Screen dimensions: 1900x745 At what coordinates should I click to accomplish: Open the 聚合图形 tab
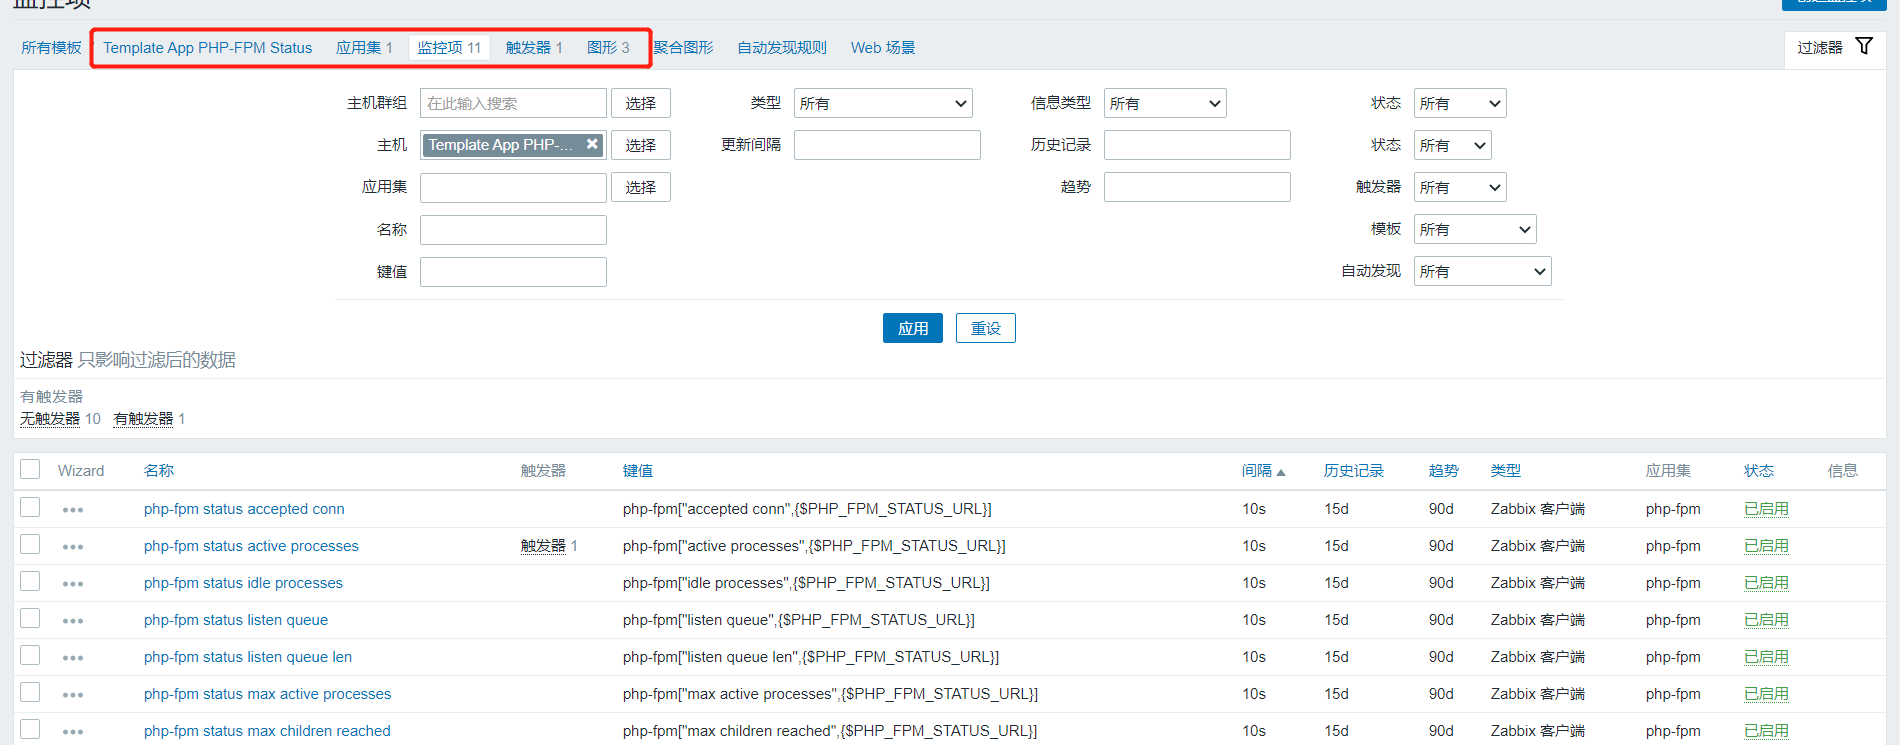684,48
